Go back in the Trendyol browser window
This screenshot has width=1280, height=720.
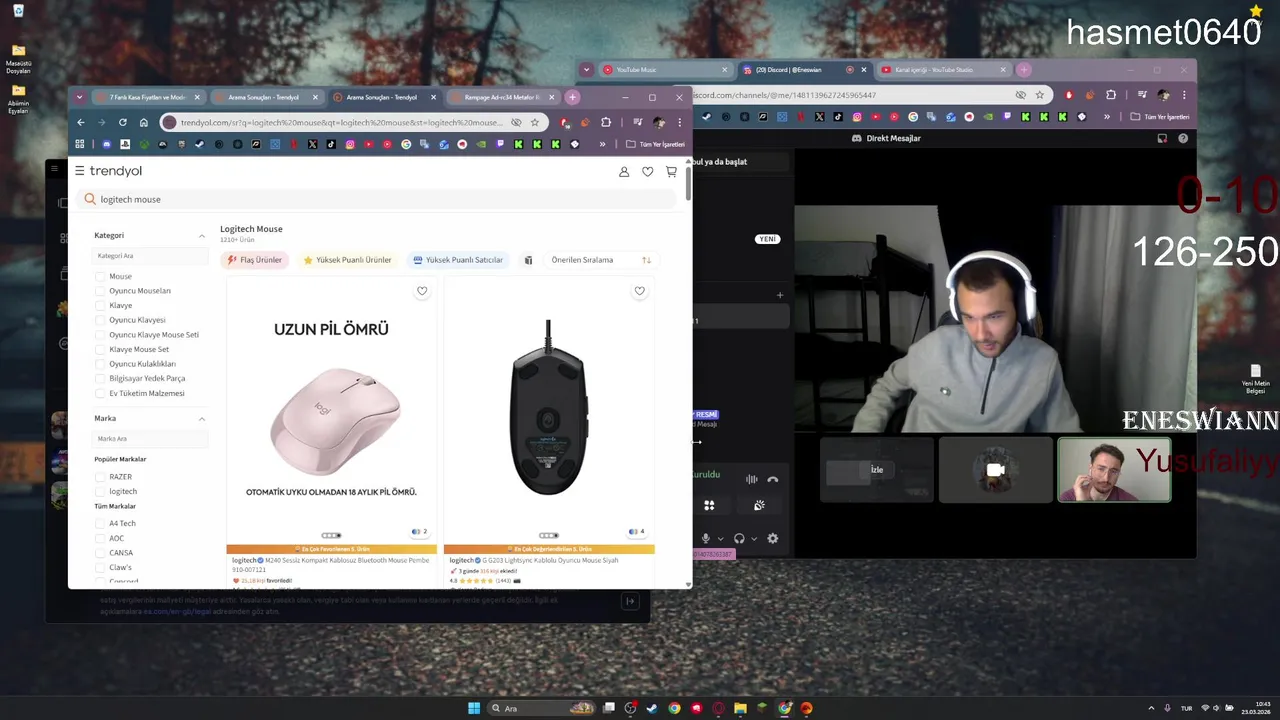pos(81,122)
